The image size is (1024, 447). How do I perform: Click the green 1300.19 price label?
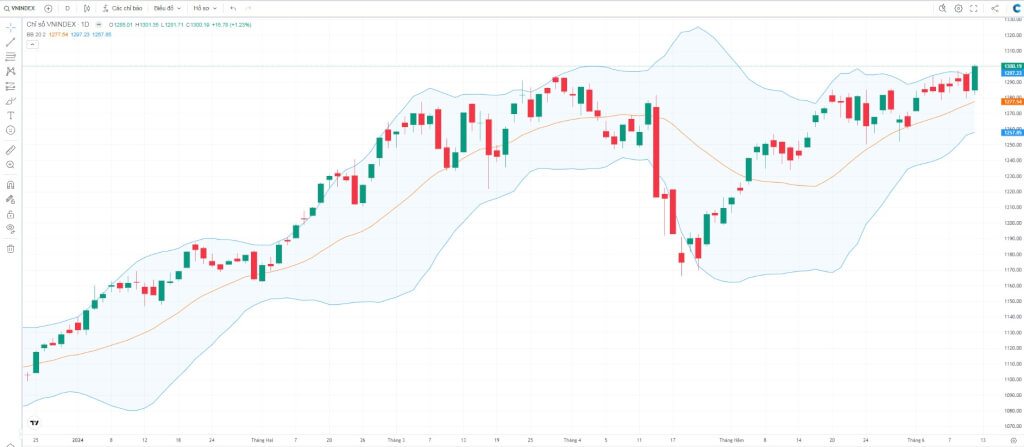1012,66
